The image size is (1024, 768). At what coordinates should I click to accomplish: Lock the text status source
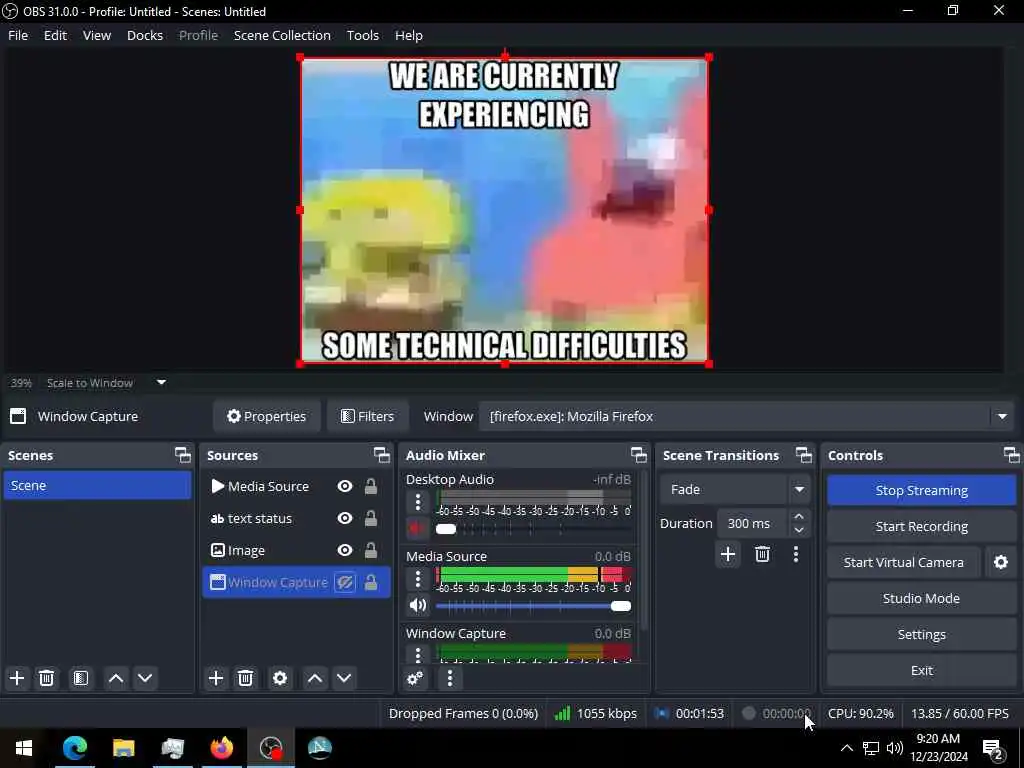[x=370, y=518]
